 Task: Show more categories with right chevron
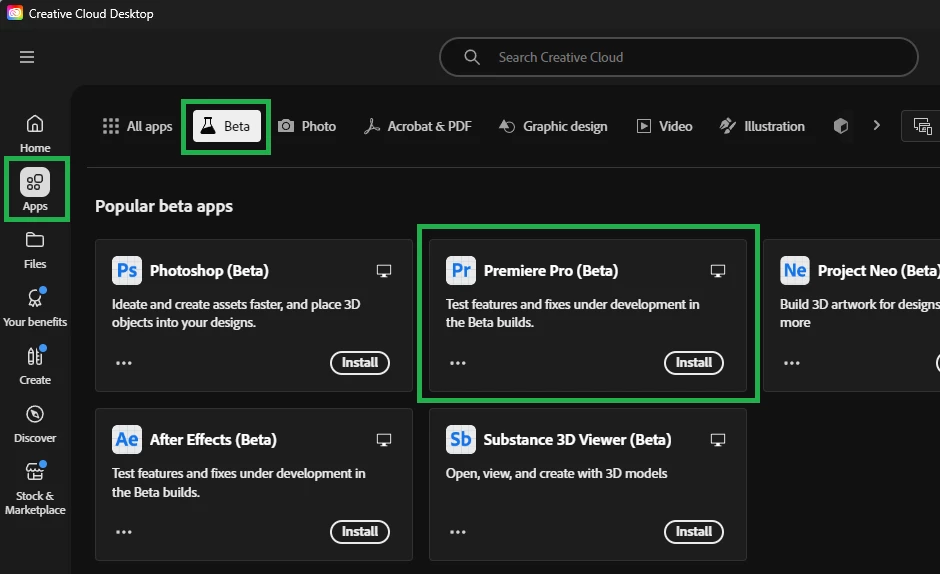pos(876,125)
